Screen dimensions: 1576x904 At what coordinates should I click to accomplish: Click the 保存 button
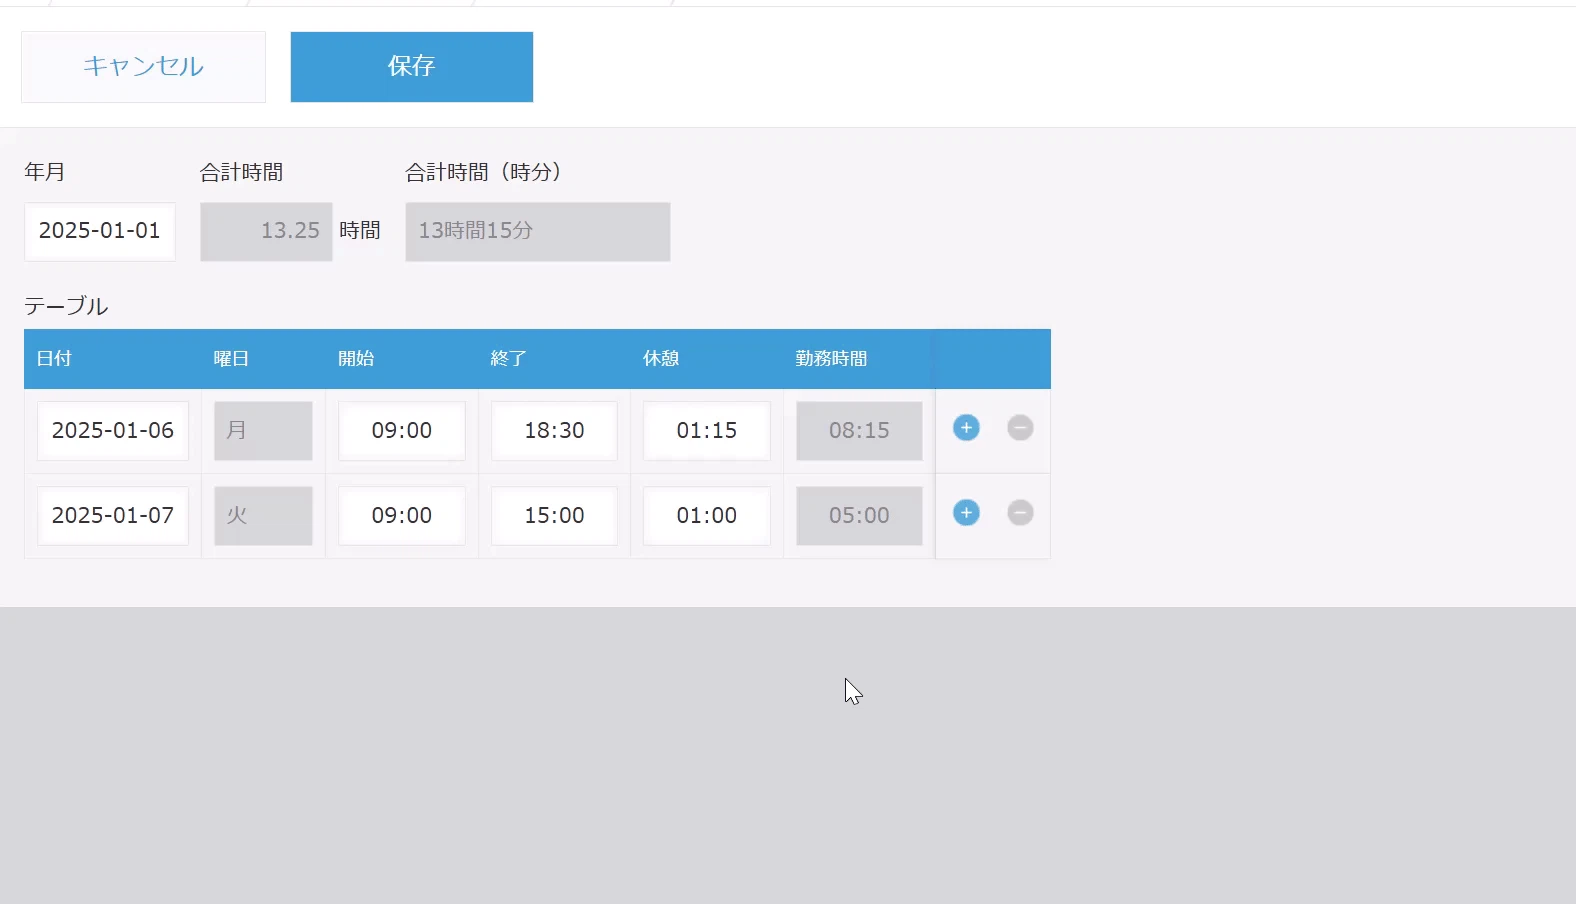point(412,66)
